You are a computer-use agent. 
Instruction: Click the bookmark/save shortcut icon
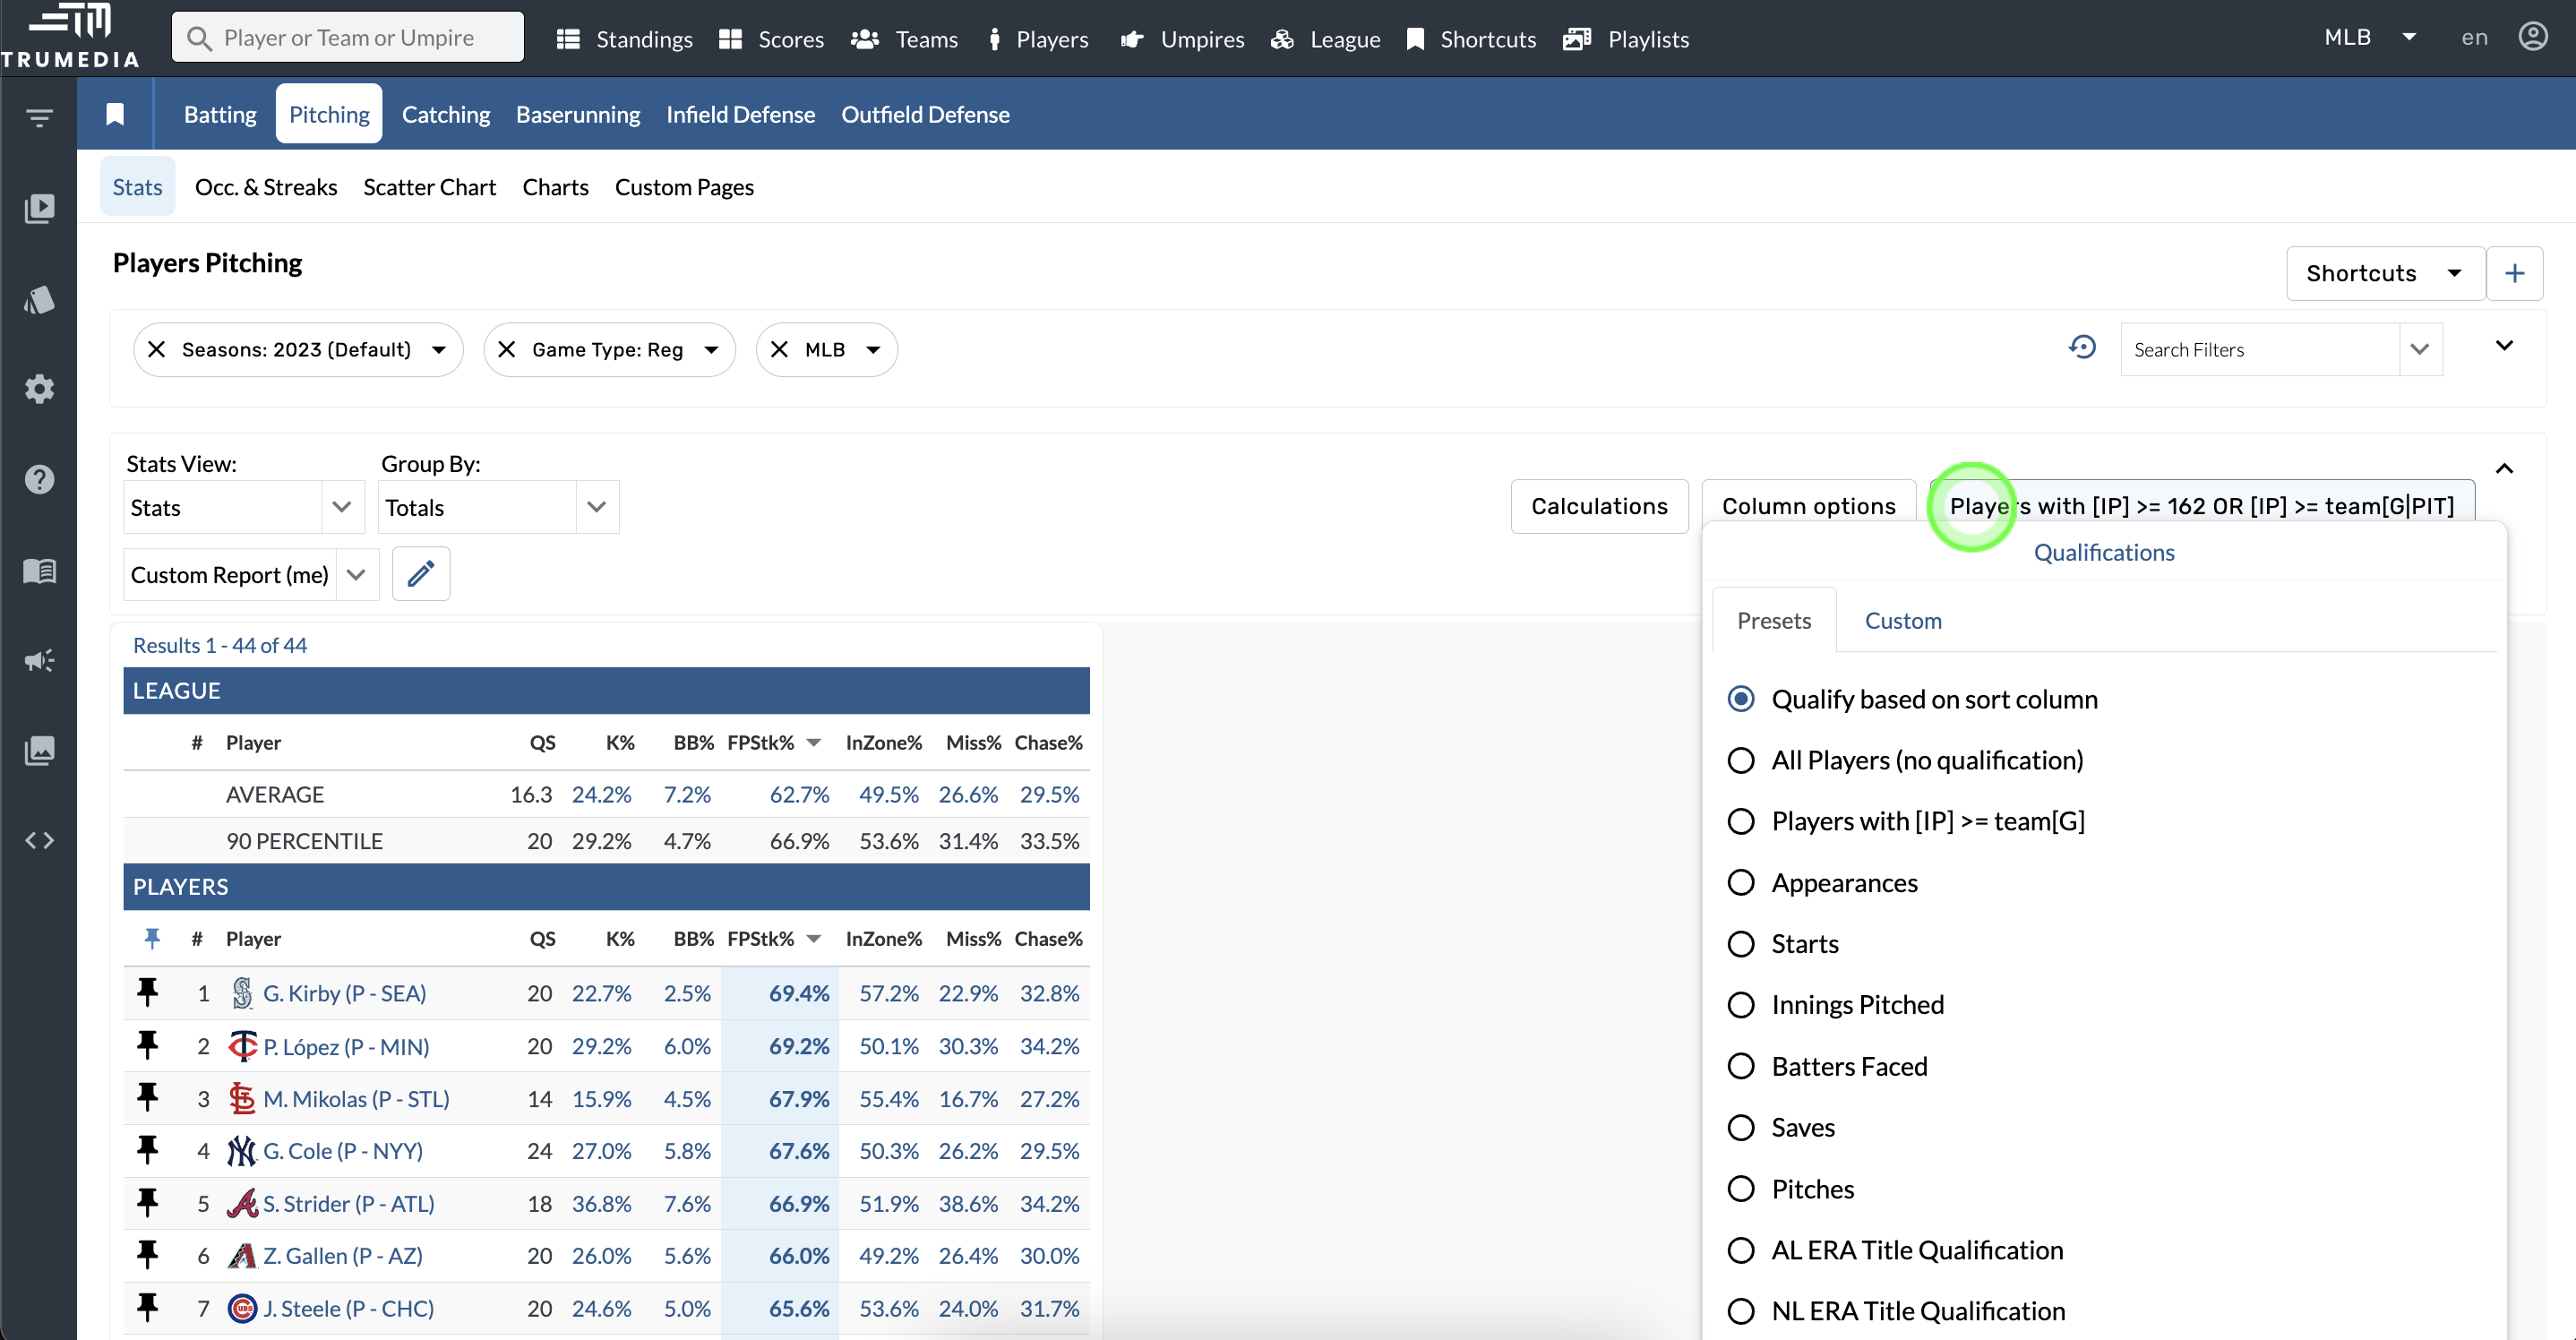(114, 115)
